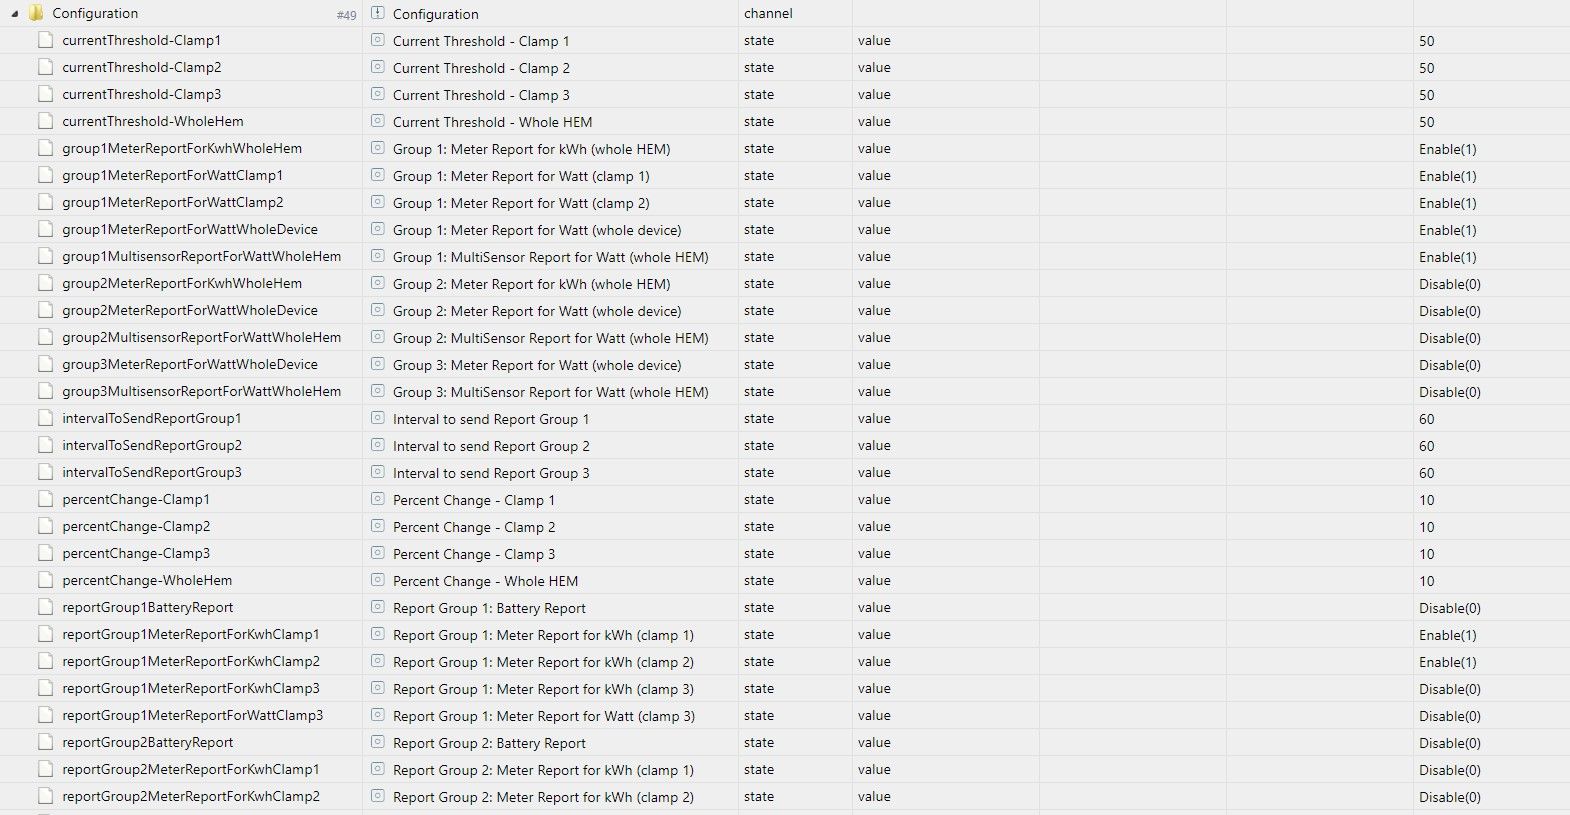Image resolution: width=1570 pixels, height=815 pixels.
Task: Click Enable(1) for Report Group 1 kWh (clamp 2)
Action: [1448, 662]
